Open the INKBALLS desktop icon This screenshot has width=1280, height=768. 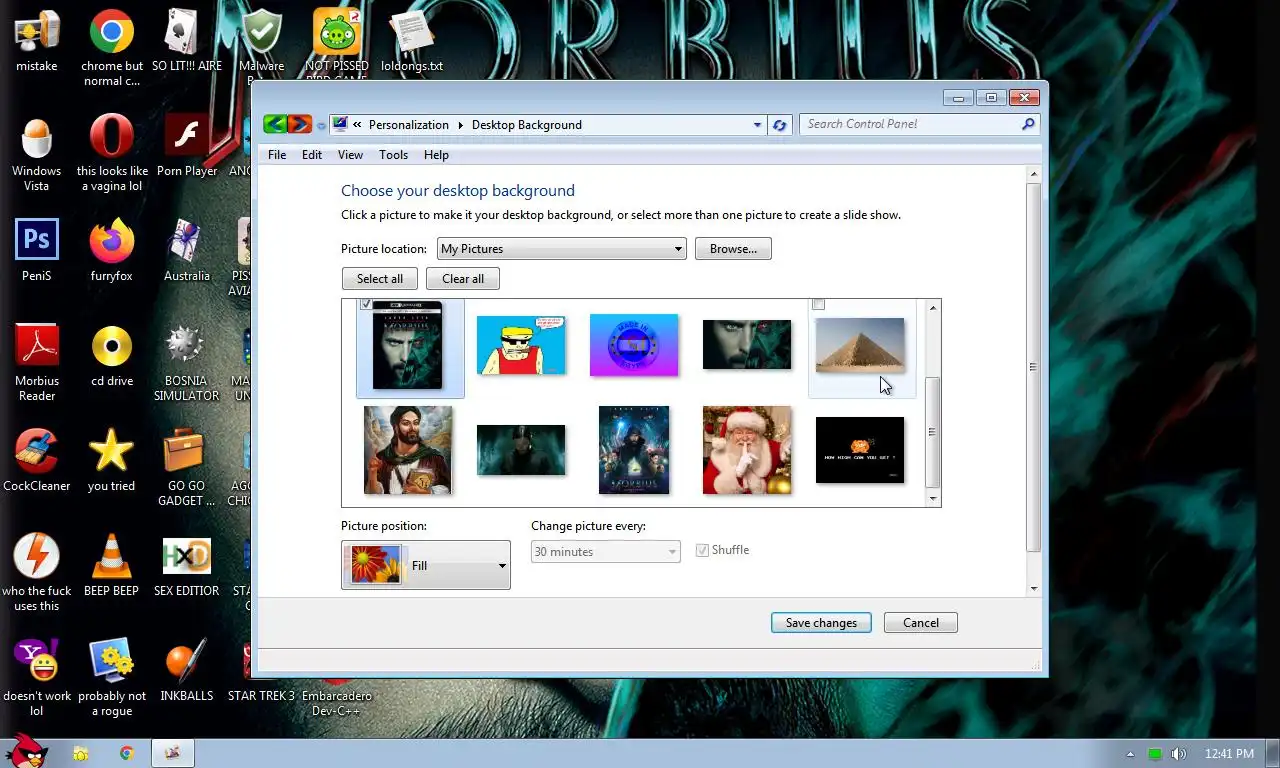click(186, 661)
